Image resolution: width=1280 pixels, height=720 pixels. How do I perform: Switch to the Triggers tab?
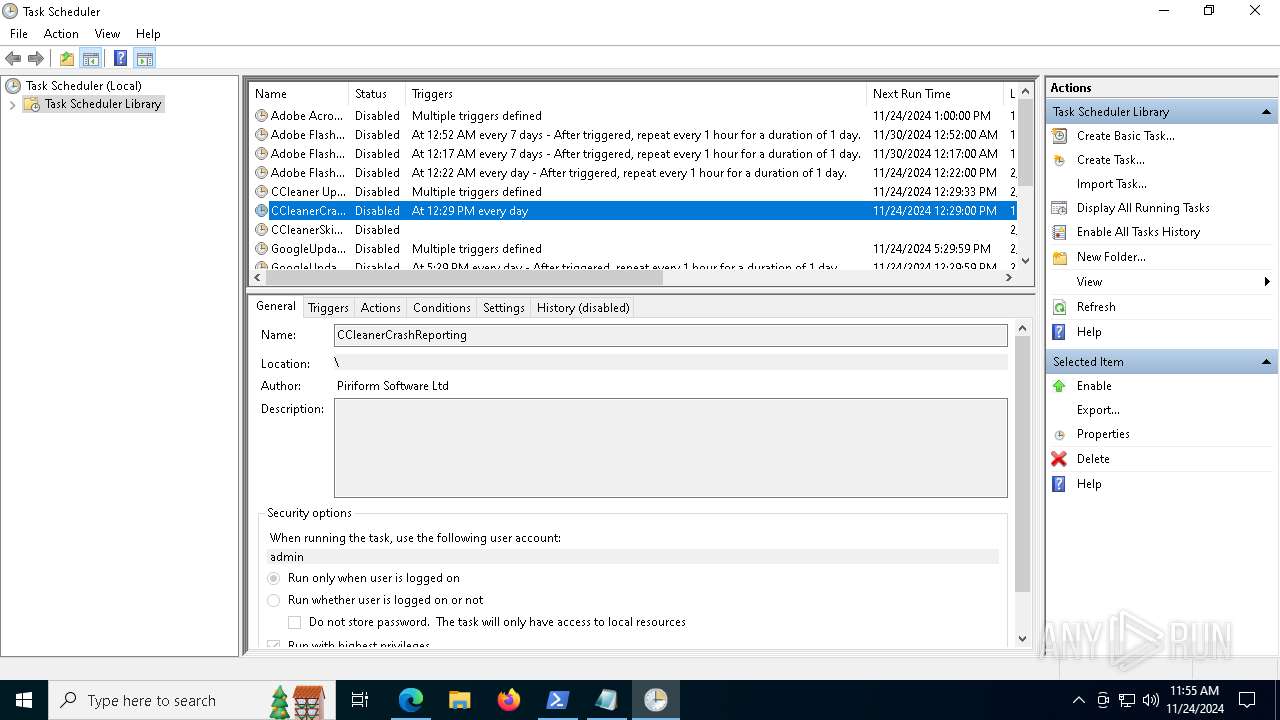point(328,308)
